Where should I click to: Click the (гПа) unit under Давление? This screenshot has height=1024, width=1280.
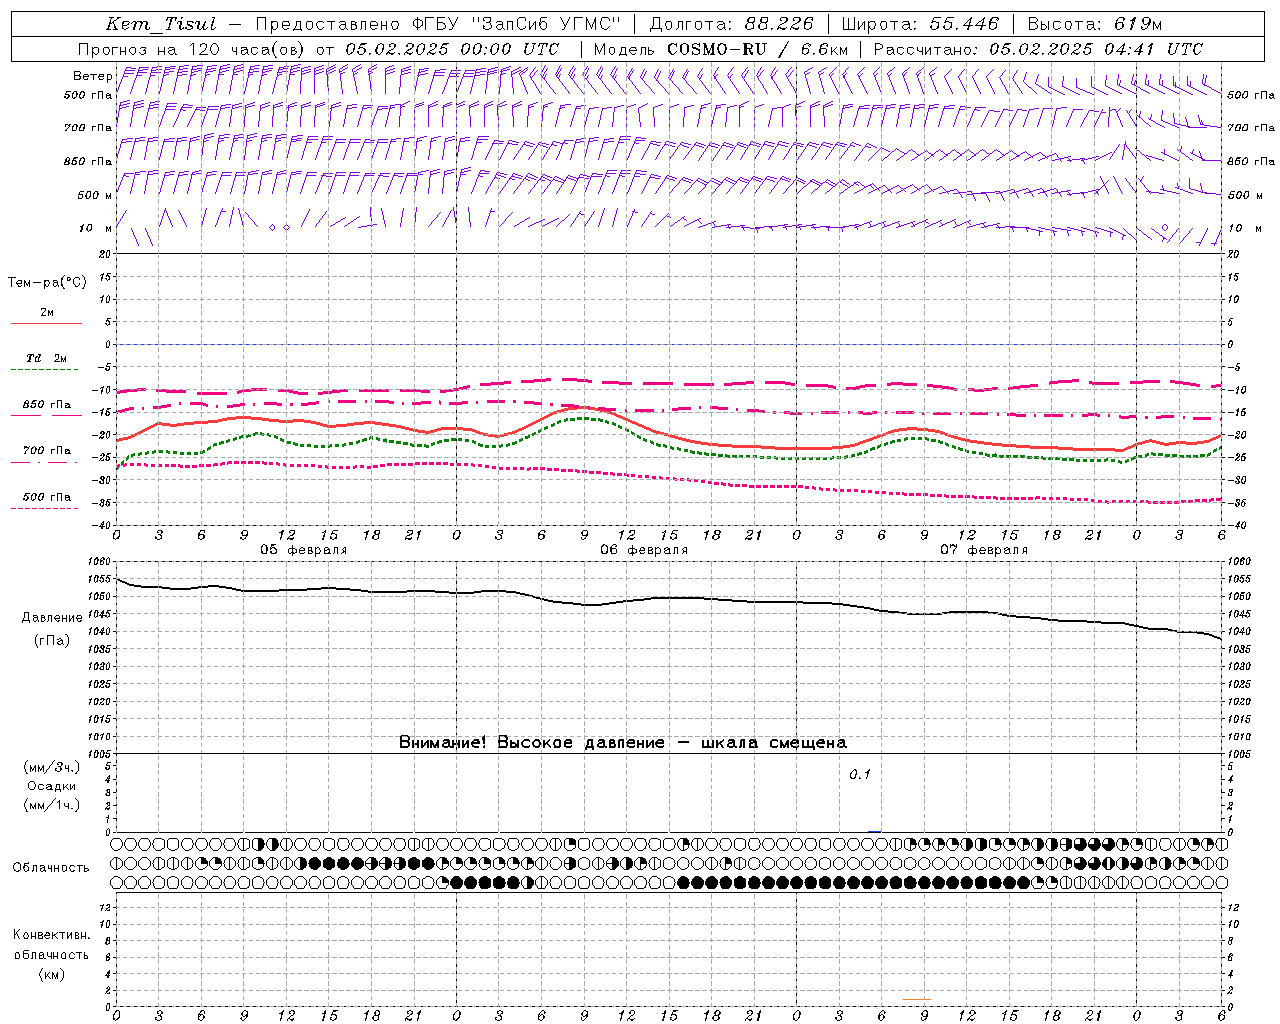tap(52, 641)
